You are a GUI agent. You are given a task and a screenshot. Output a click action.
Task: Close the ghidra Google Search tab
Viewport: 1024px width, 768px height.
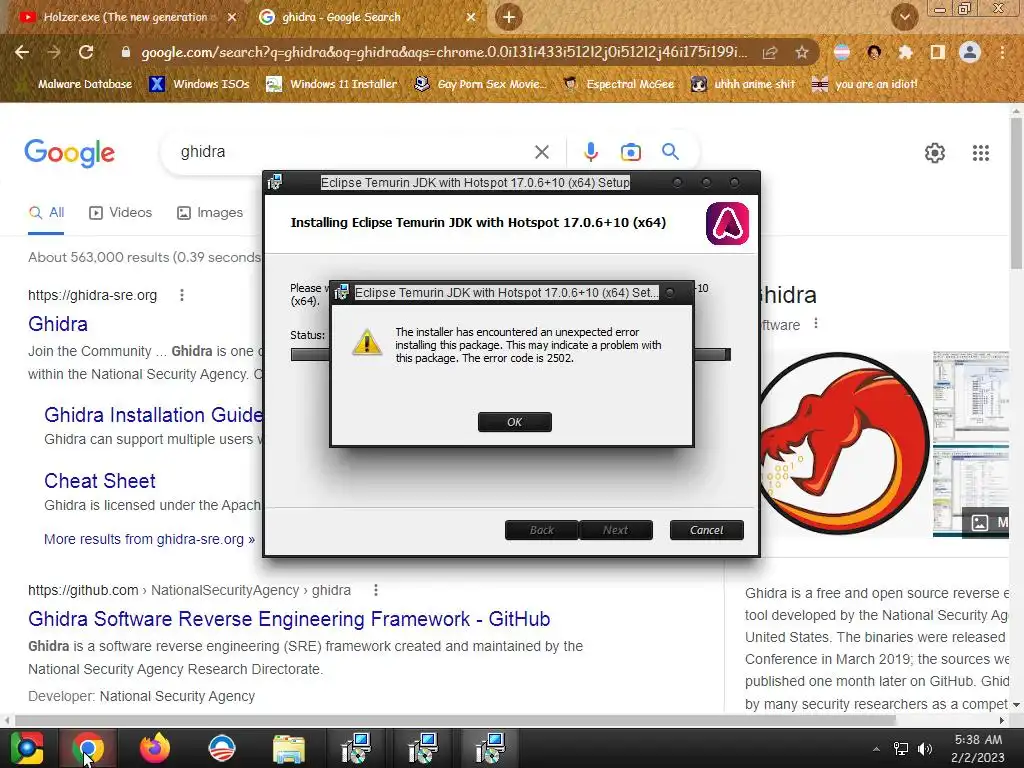(471, 17)
